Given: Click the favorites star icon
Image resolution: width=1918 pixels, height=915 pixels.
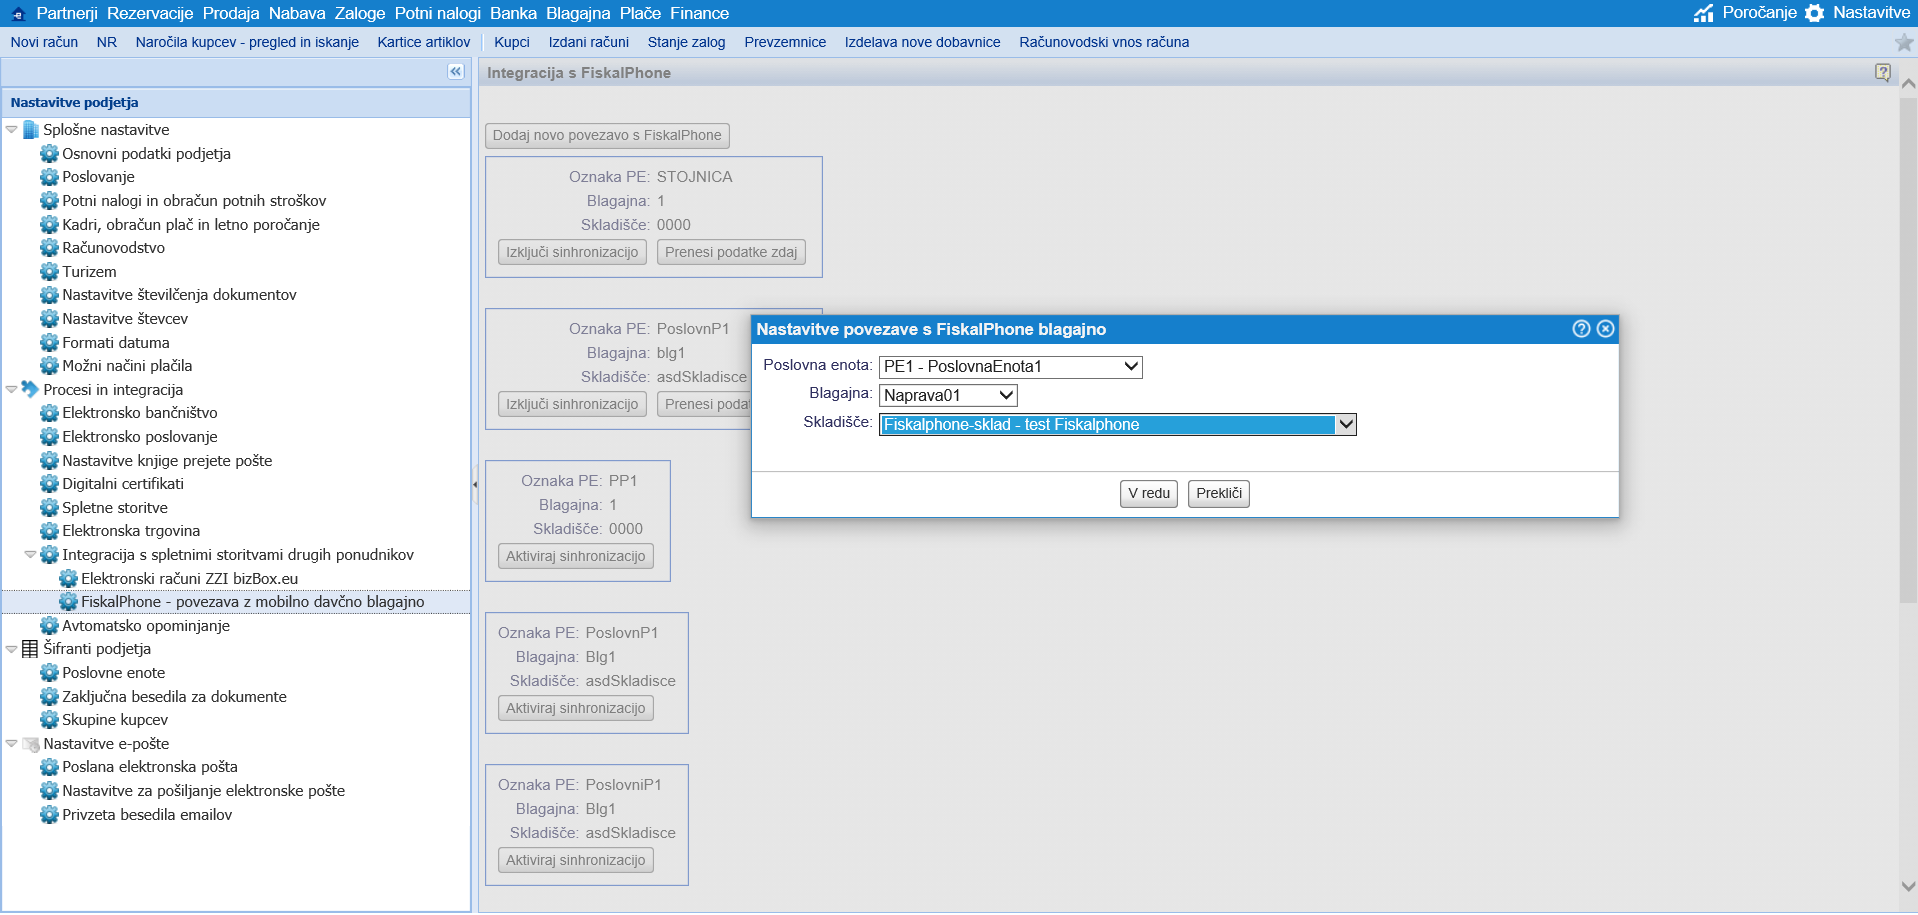Looking at the screenshot, I should click(1904, 42).
